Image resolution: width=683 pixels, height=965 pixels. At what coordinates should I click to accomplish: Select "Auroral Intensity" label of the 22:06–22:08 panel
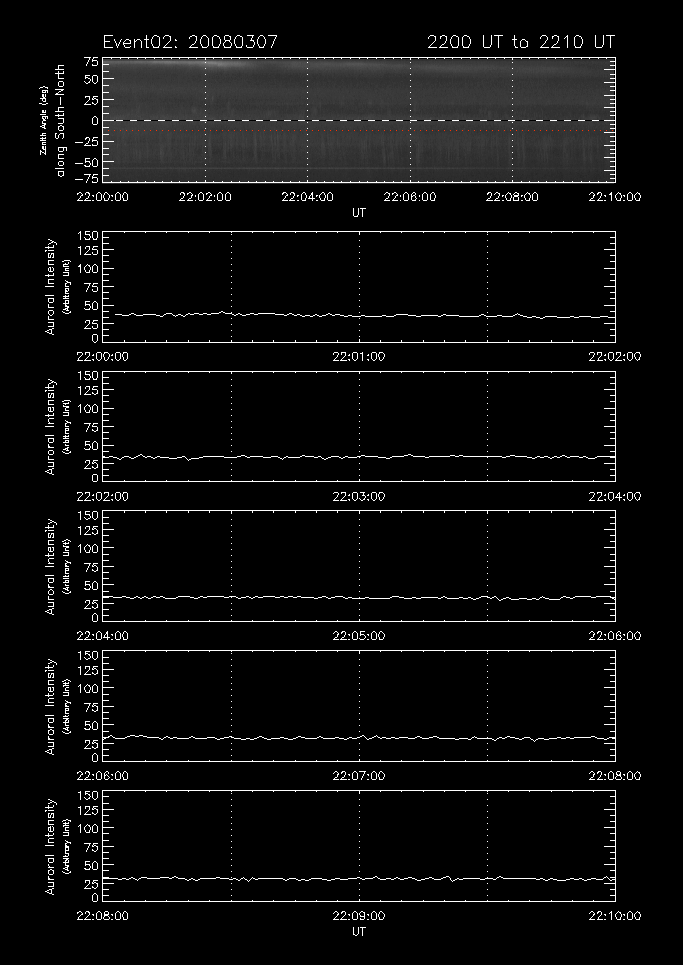click(50, 706)
